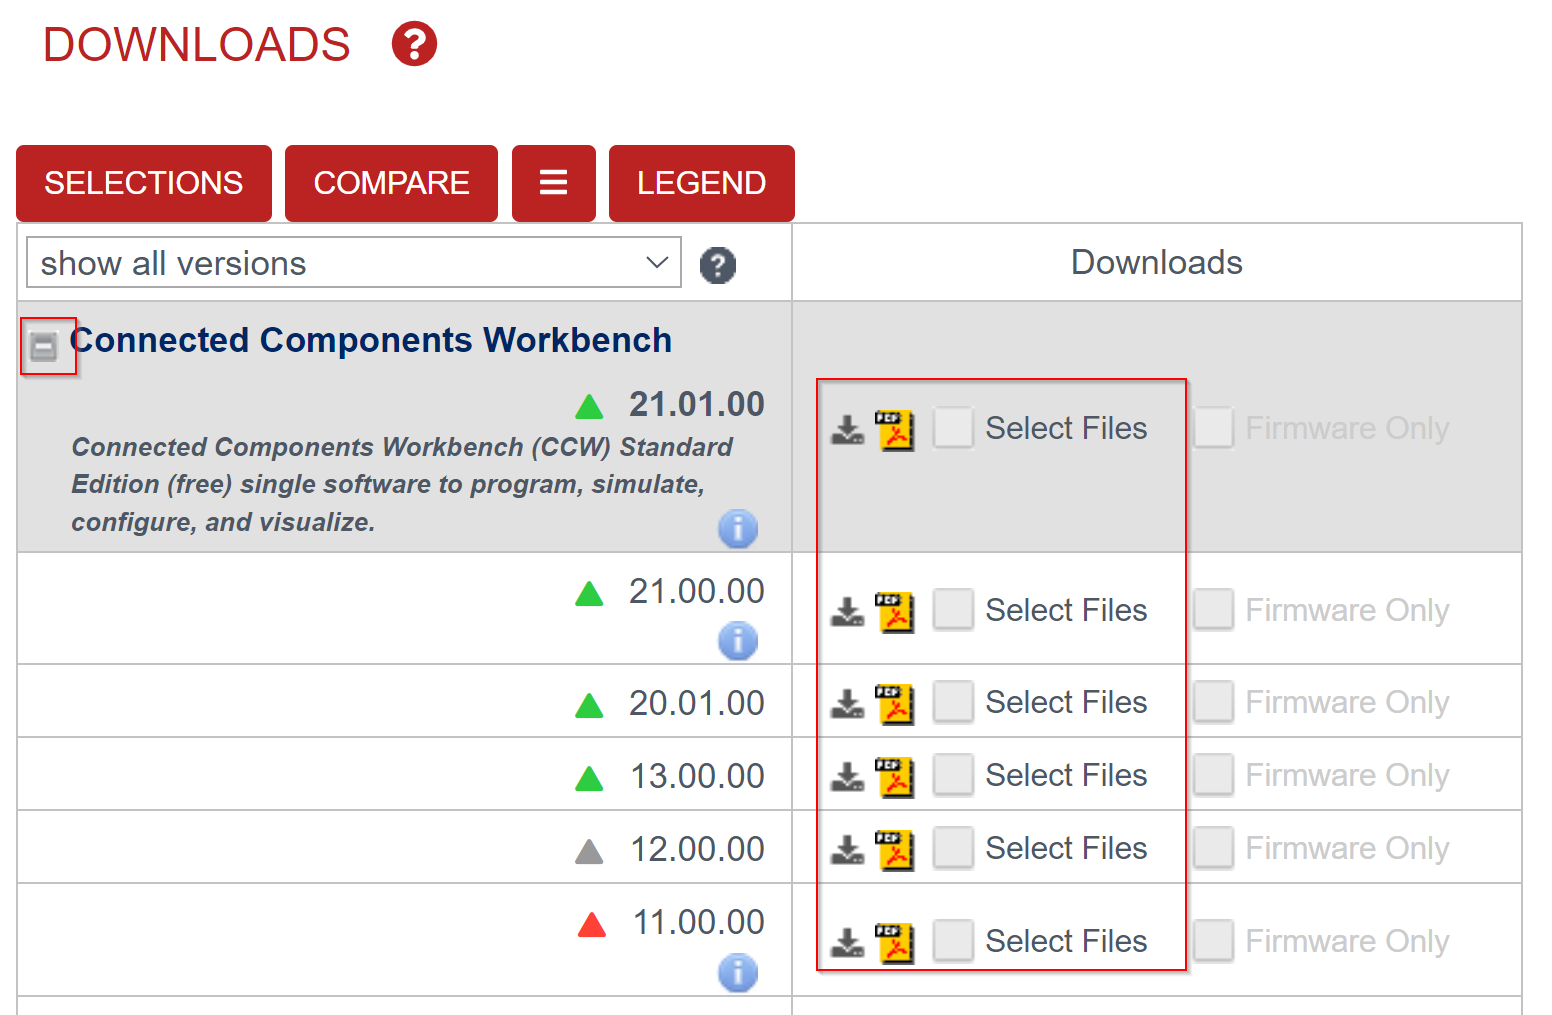Open the hamburger menu button
Image resolution: width=1552 pixels, height=1015 pixels.
coord(554,183)
